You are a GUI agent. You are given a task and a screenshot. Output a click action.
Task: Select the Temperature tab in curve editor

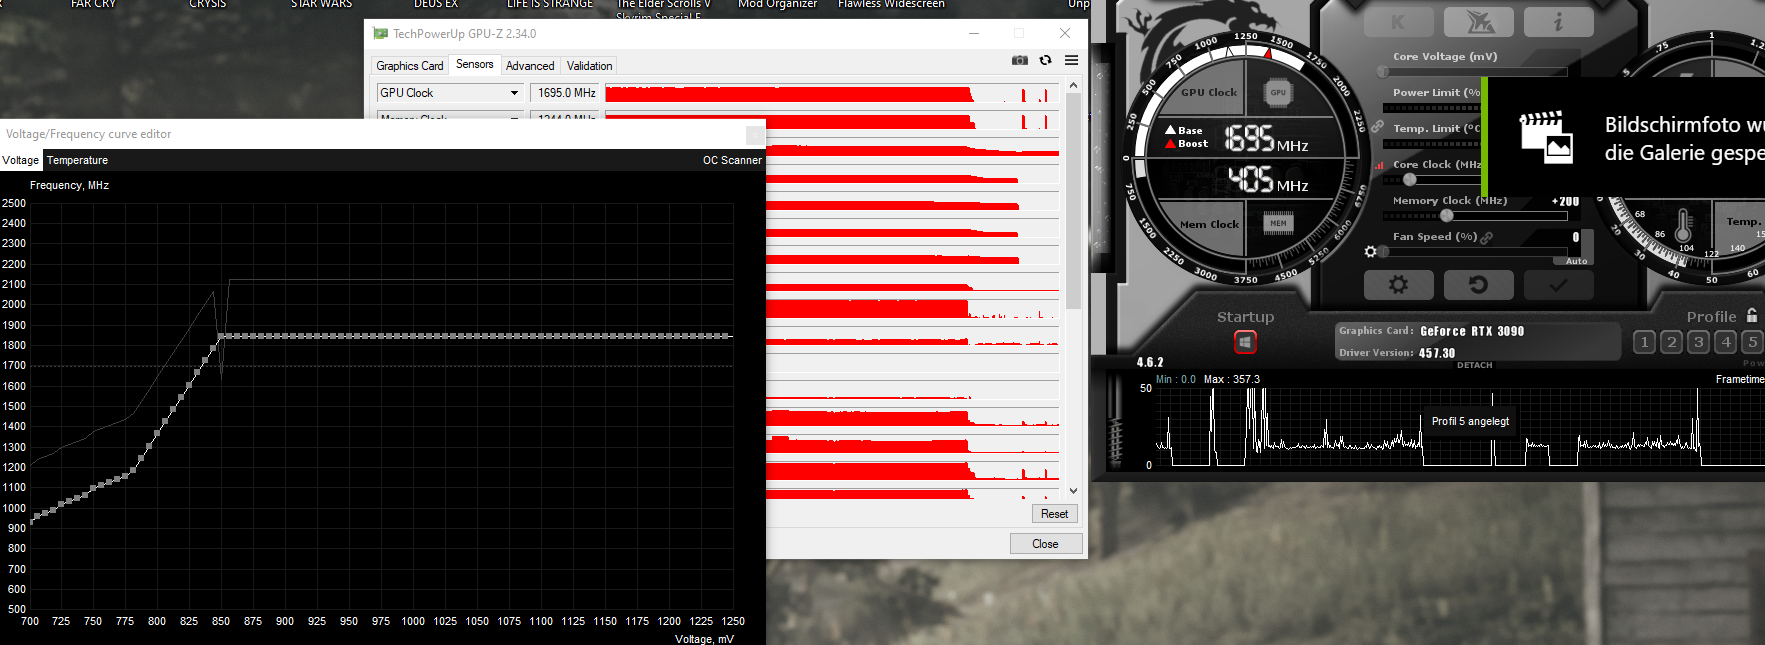pos(77,160)
